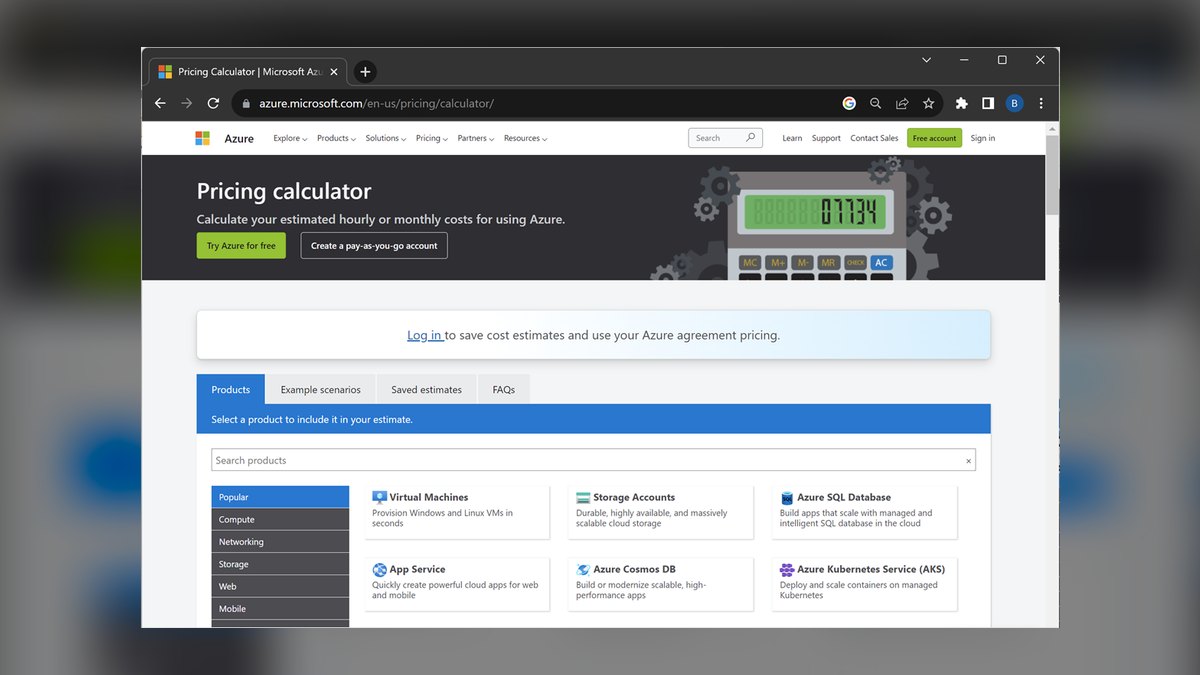The width and height of the screenshot is (1200, 675).
Task: Switch to Example scenarios tab
Action: (x=321, y=389)
